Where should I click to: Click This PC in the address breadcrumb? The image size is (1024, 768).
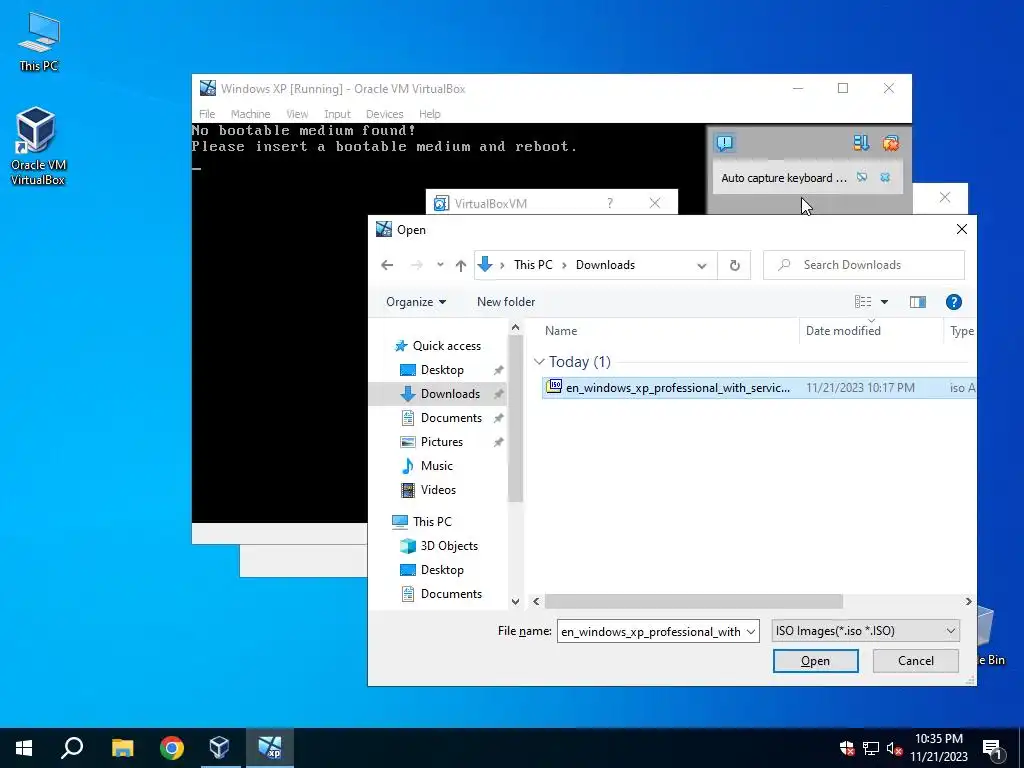click(x=533, y=265)
